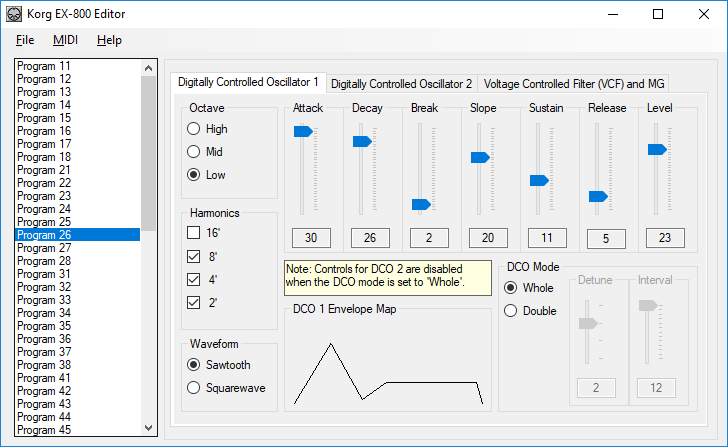The width and height of the screenshot is (728, 447).
Task: Open the File menu
Action: click(25, 40)
